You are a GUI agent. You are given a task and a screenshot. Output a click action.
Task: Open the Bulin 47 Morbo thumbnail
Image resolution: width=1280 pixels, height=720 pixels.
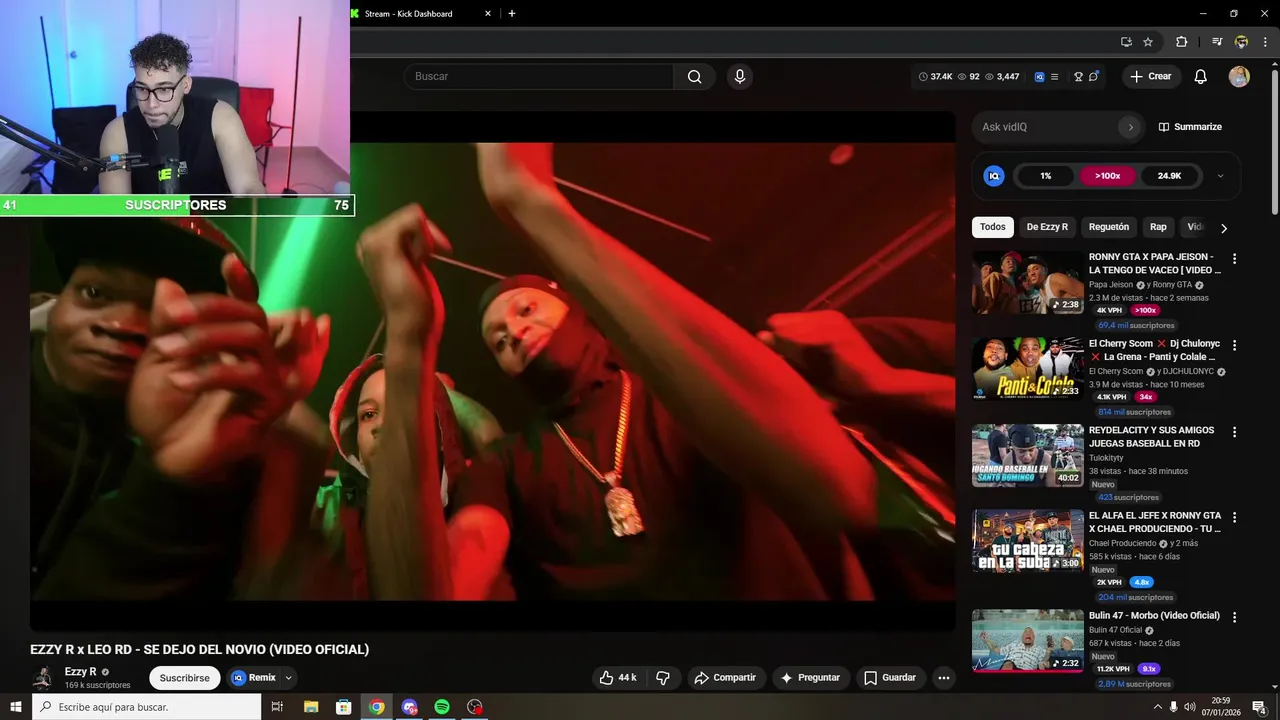pos(1028,641)
